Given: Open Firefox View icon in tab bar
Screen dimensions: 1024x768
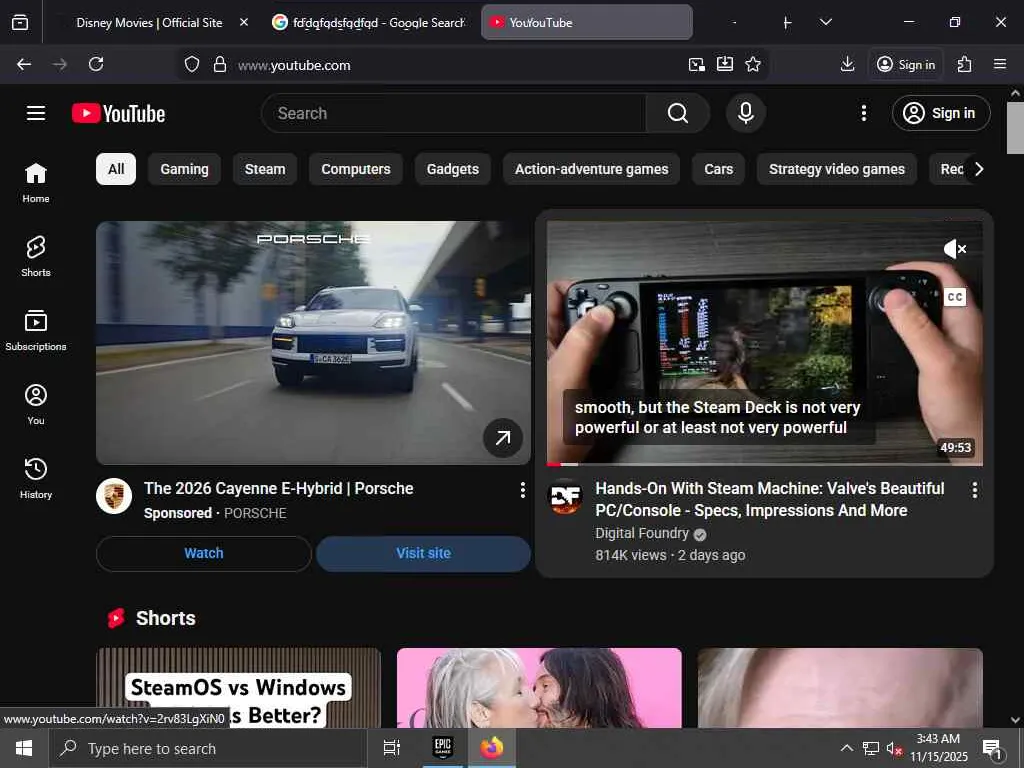Looking at the screenshot, I should point(20,22).
